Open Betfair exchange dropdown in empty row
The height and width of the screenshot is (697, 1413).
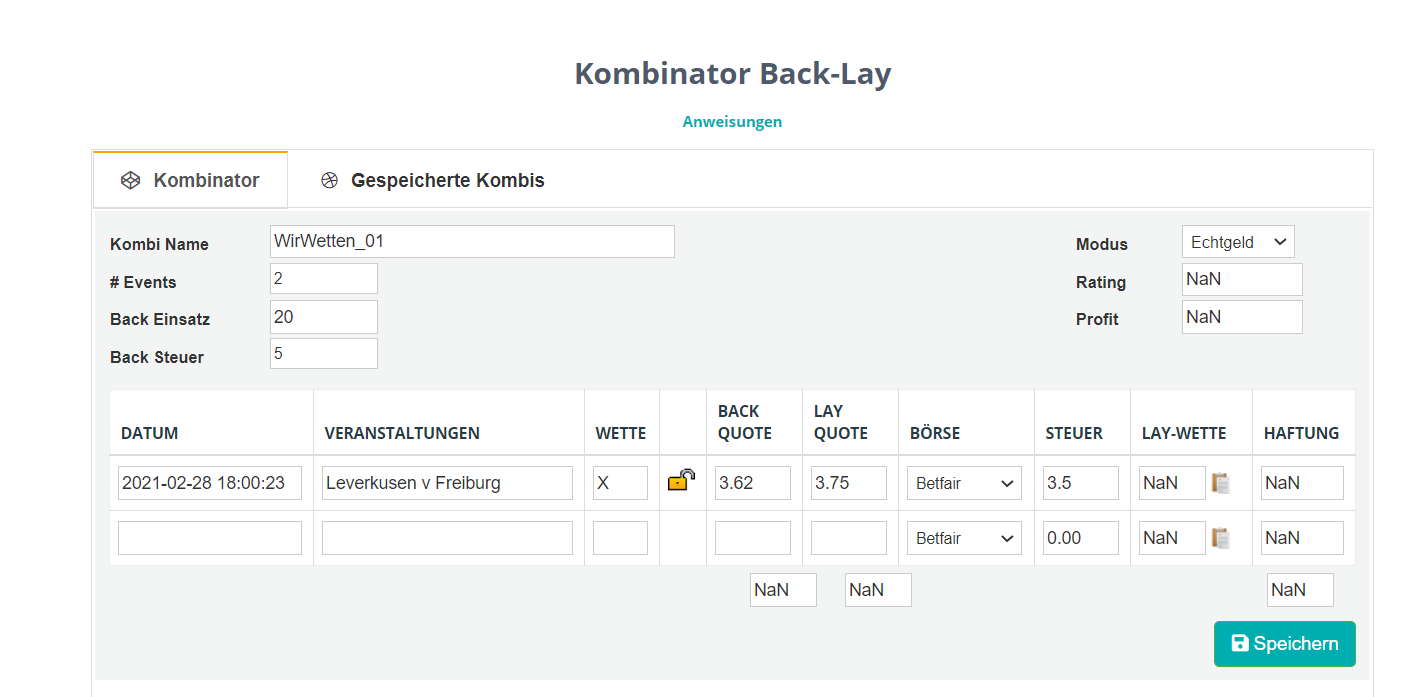[x=964, y=538]
